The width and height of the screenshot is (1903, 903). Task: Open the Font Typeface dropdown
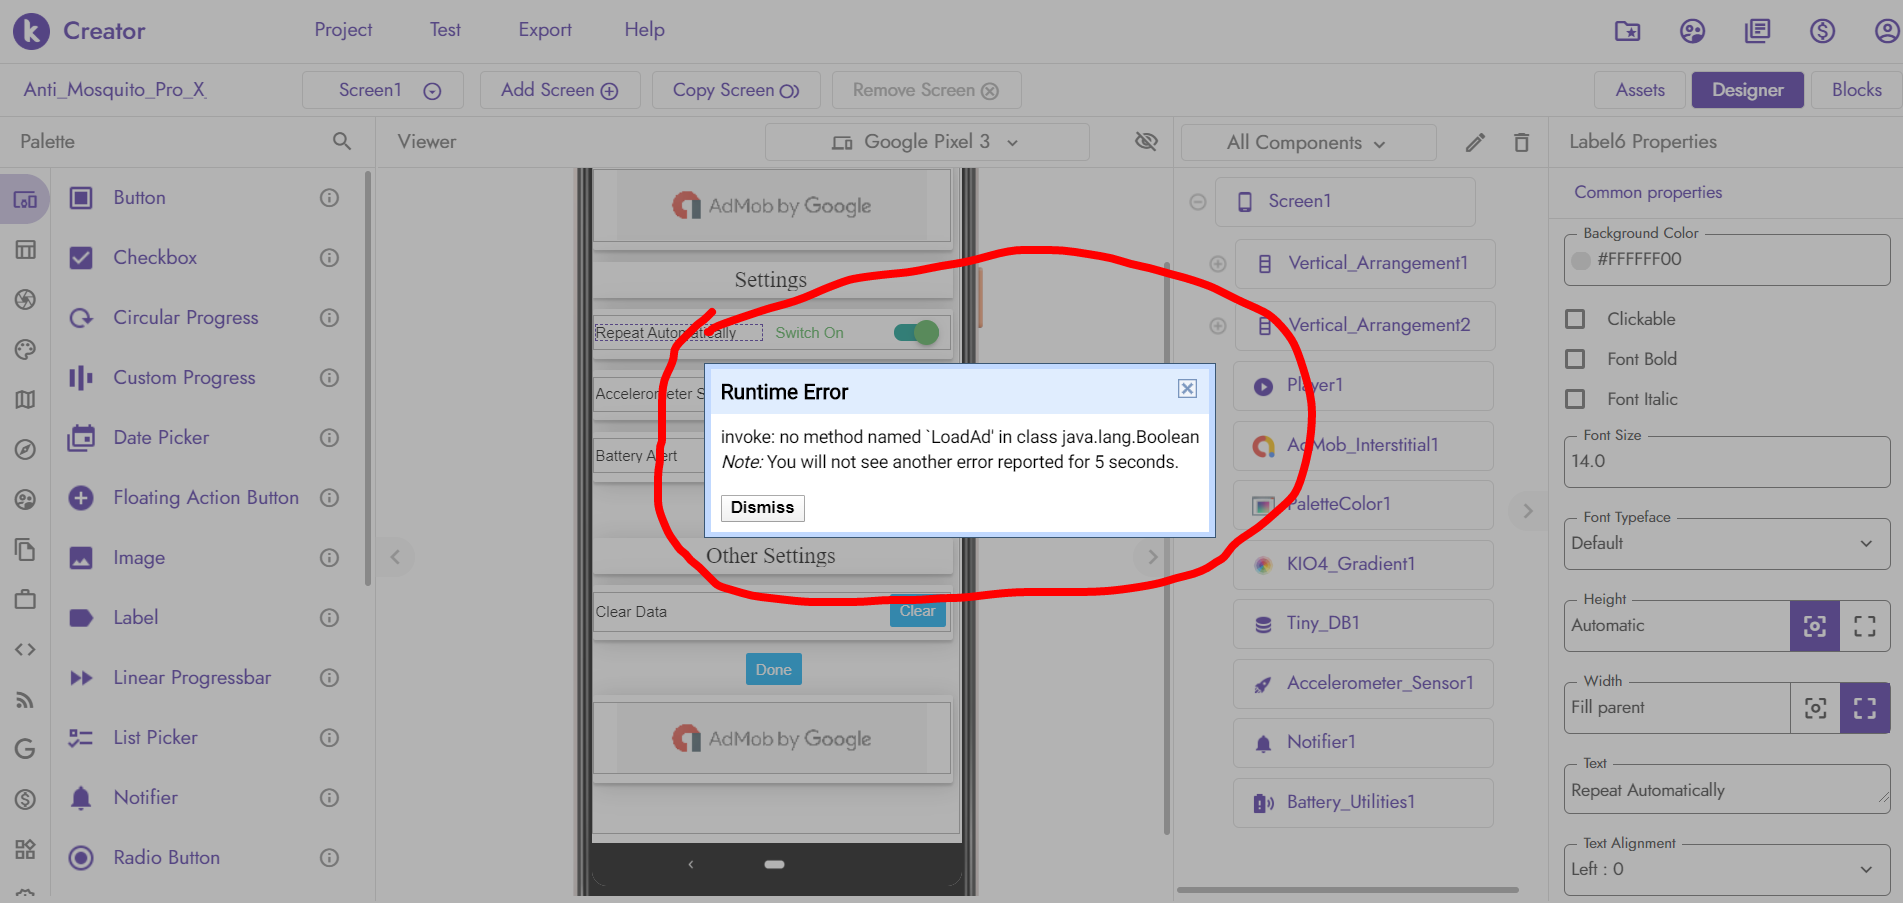(1726, 543)
